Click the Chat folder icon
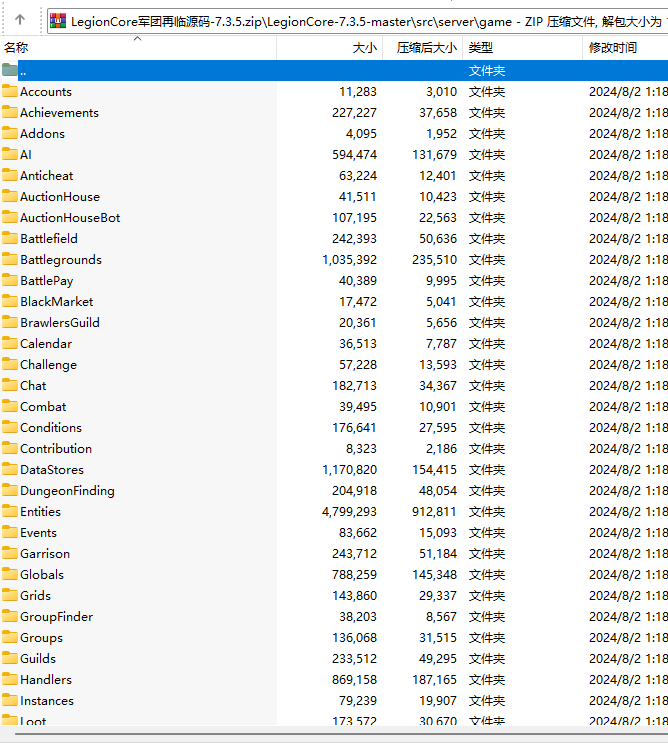This screenshot has height=743, width=668. click(9, 385)
